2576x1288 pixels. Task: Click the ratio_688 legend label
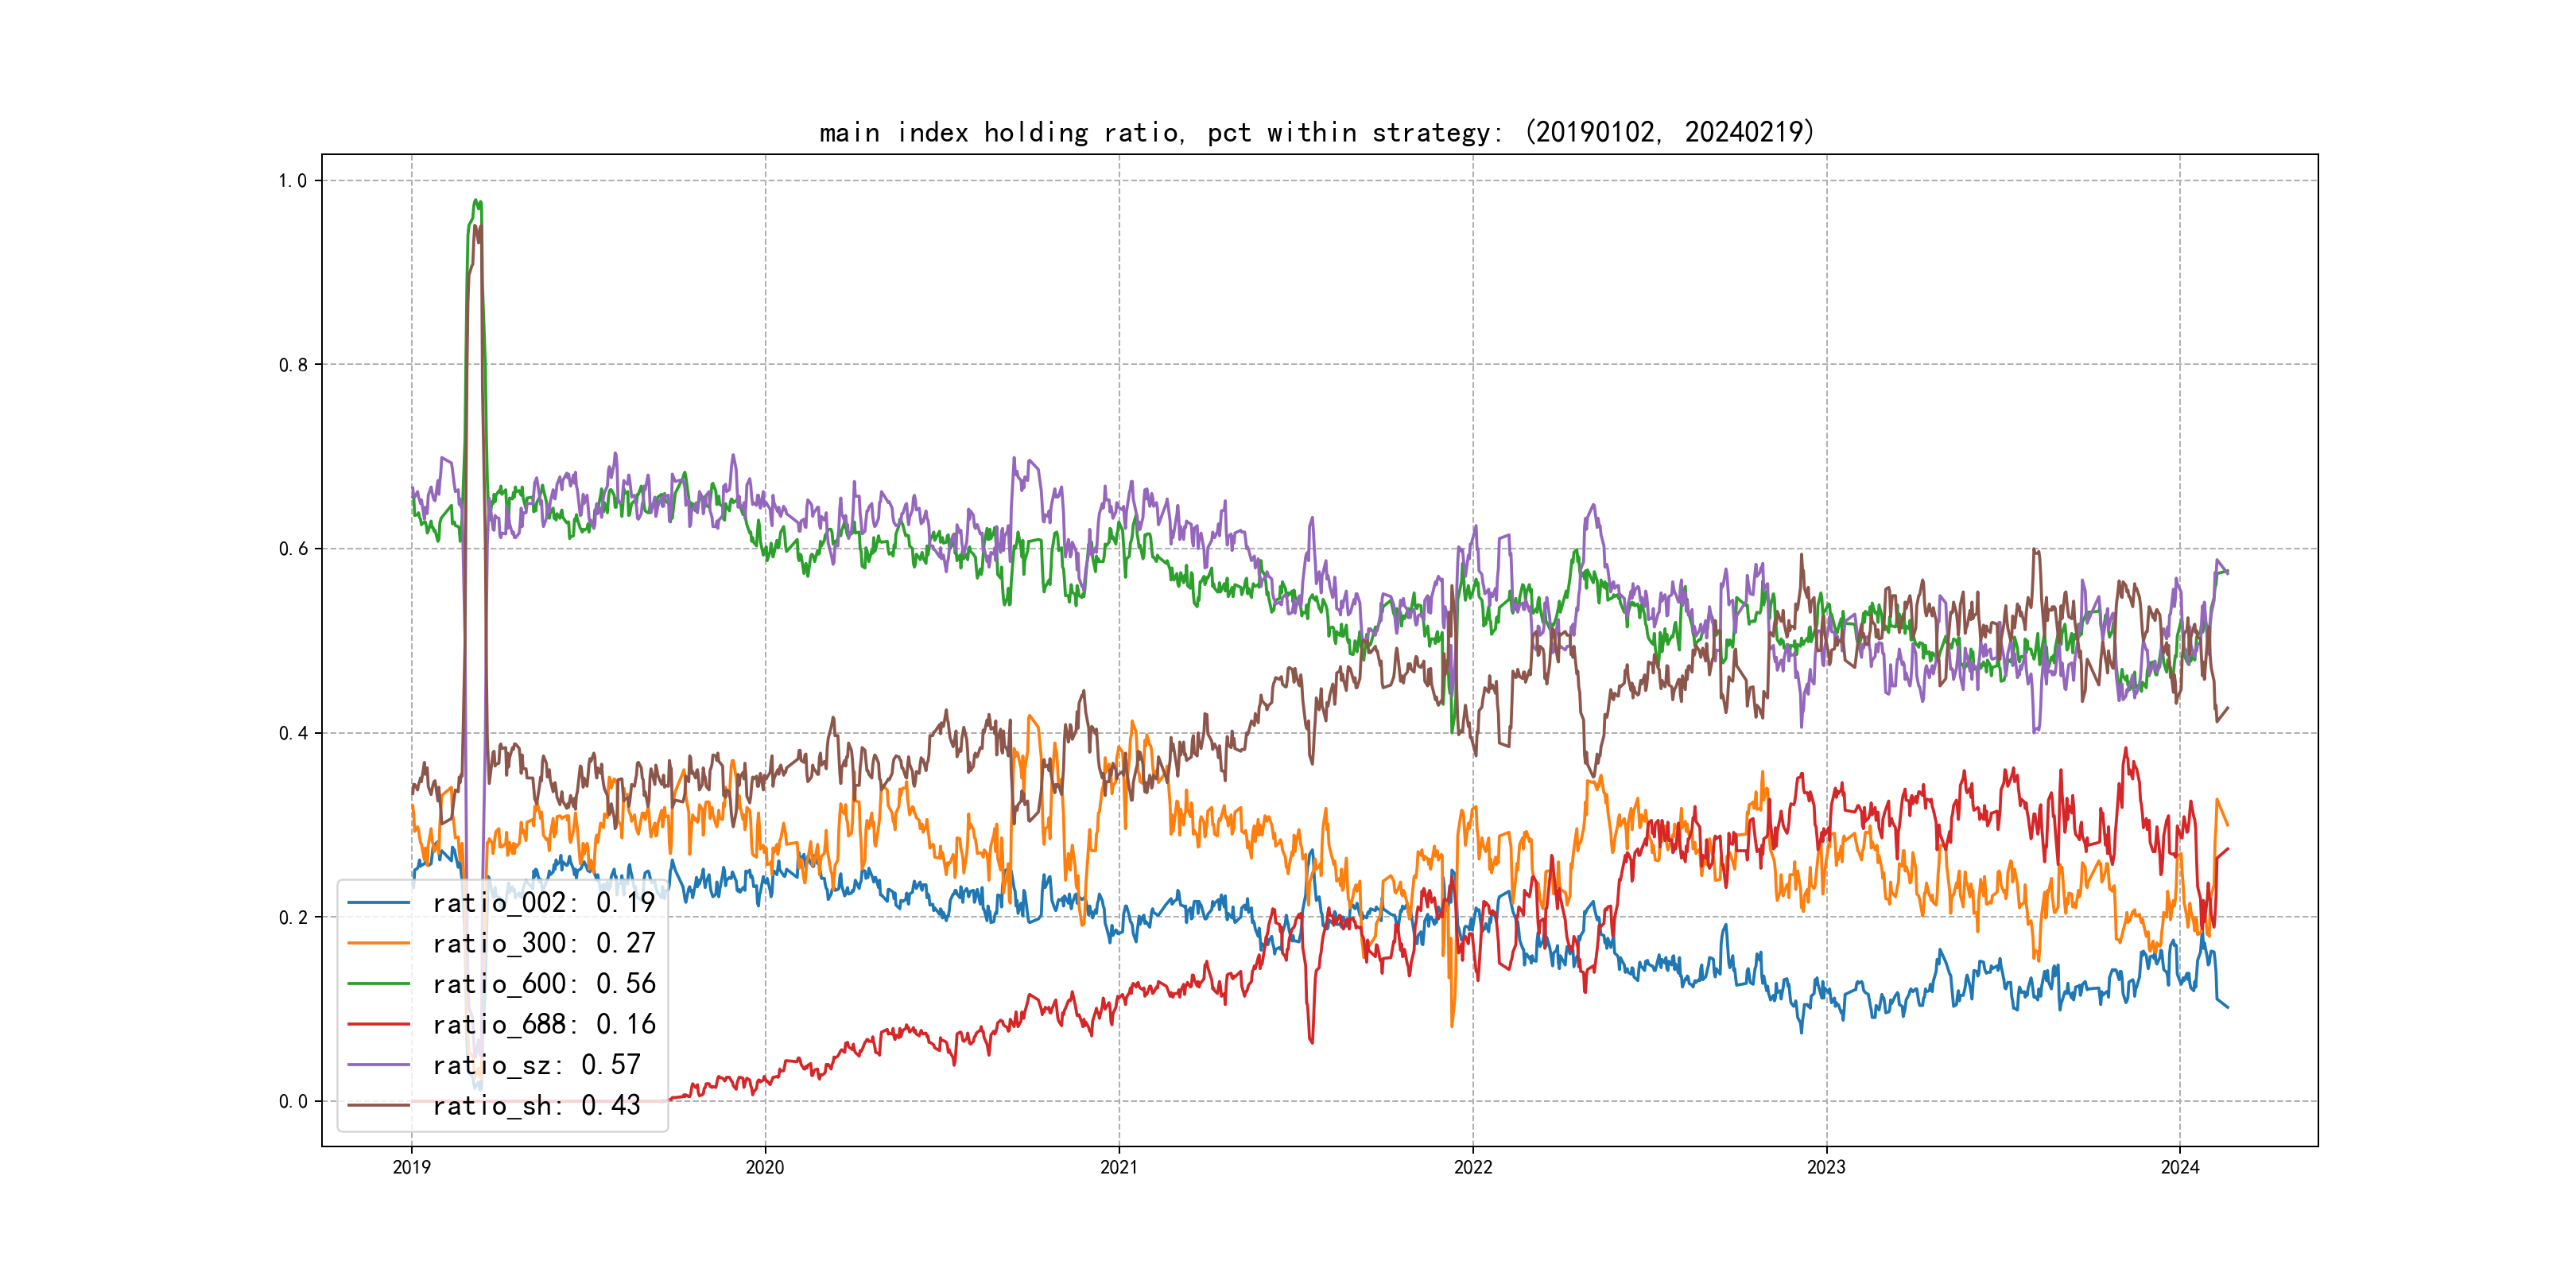543,1024
